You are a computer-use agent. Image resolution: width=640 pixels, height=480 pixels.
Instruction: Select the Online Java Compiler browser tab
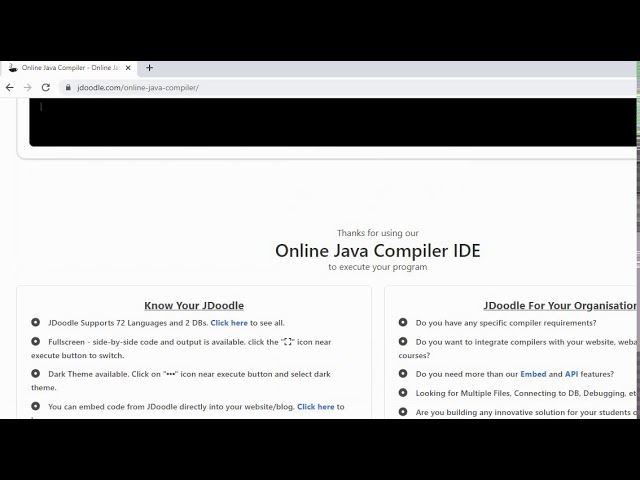click(69, 68)
